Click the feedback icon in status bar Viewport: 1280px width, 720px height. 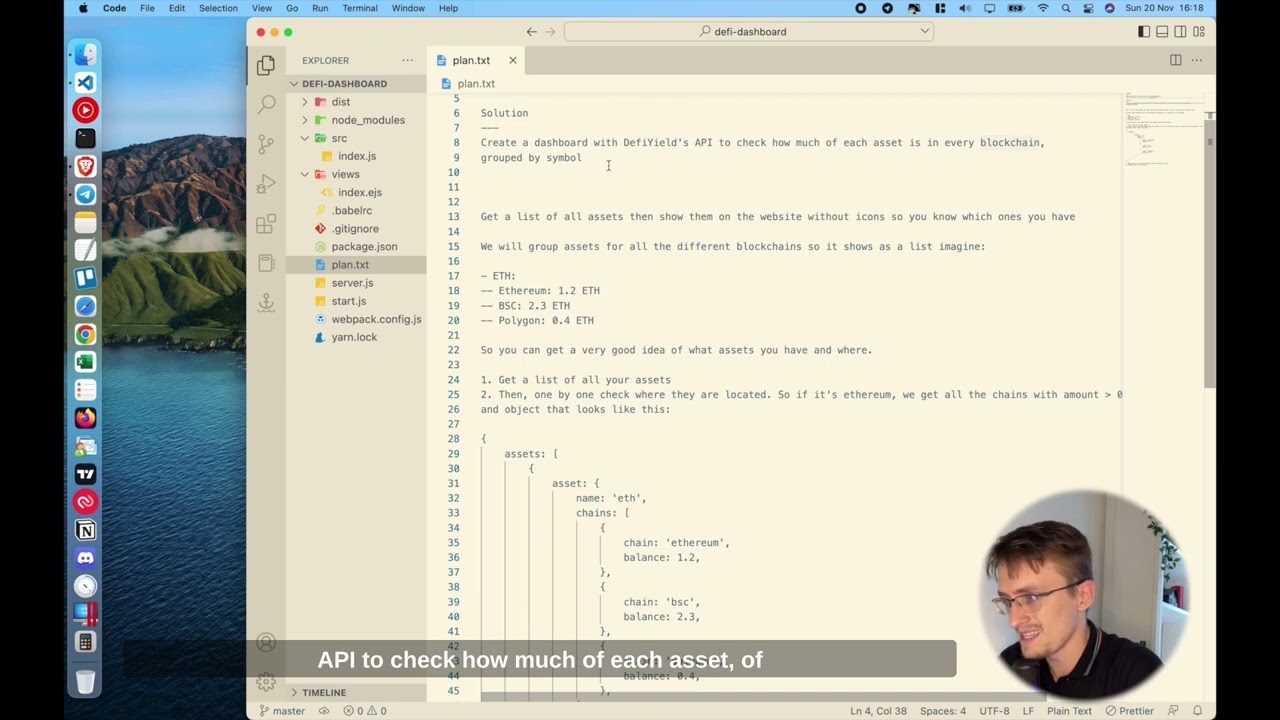click(1172, 711)
